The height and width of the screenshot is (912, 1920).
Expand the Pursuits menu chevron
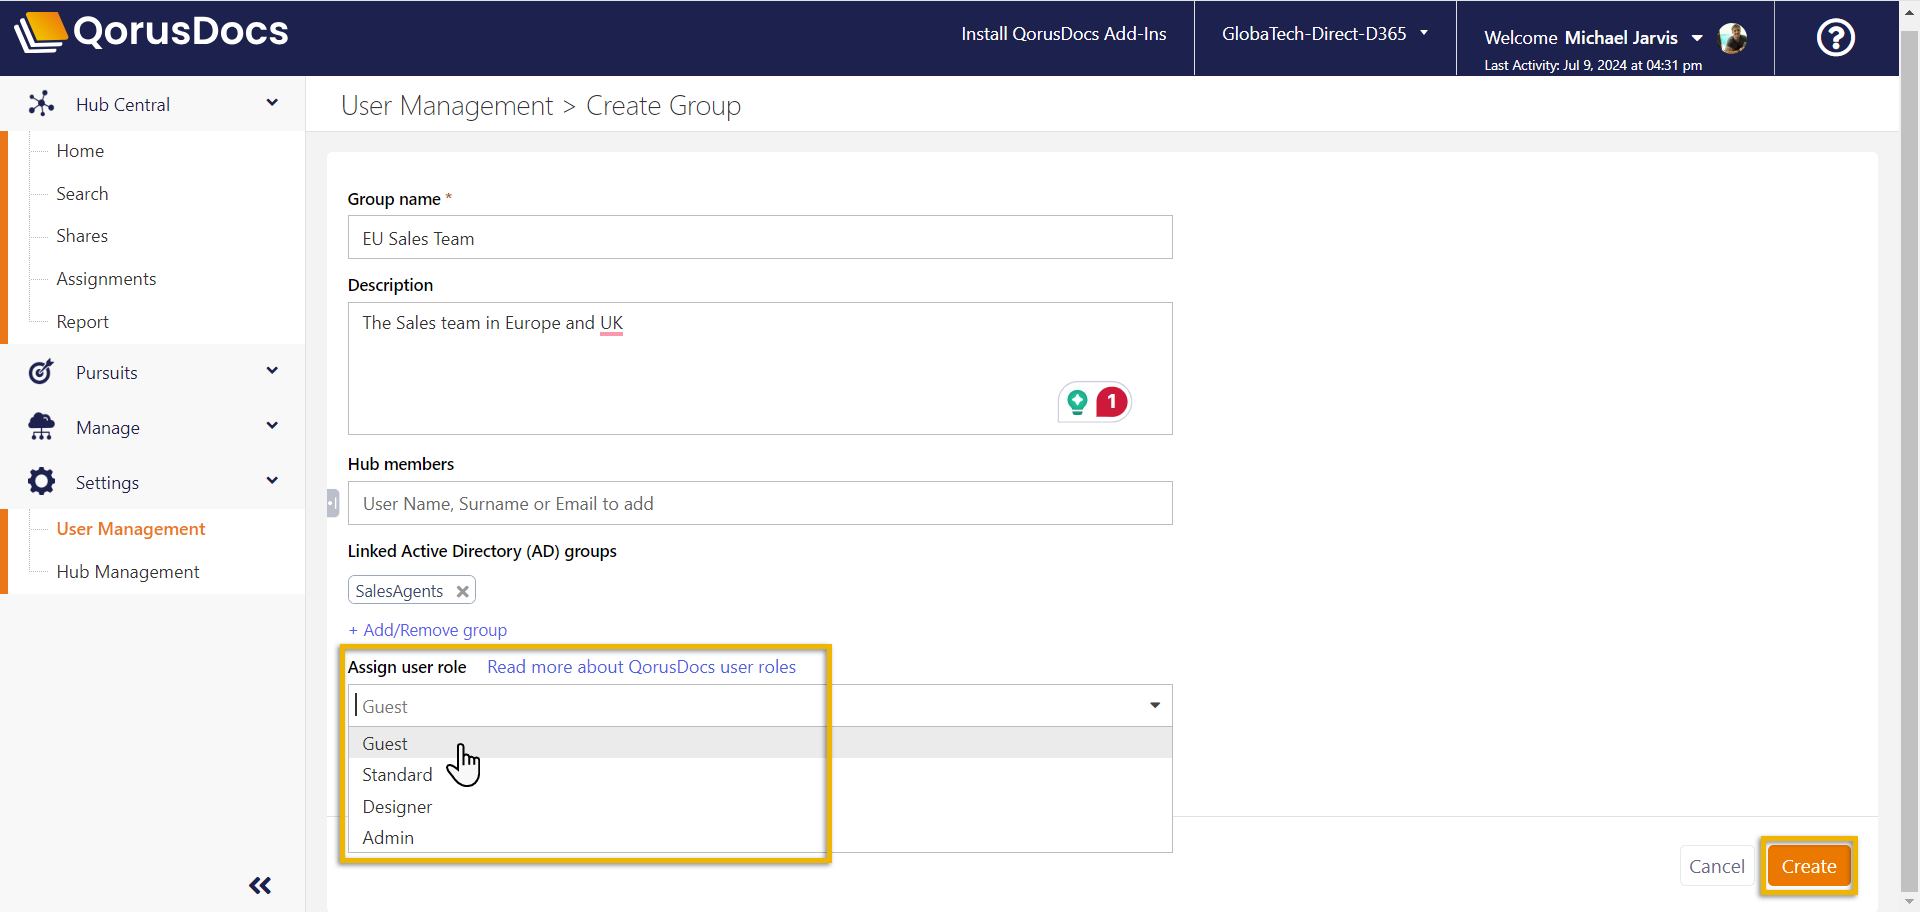[x=272, y=371]
